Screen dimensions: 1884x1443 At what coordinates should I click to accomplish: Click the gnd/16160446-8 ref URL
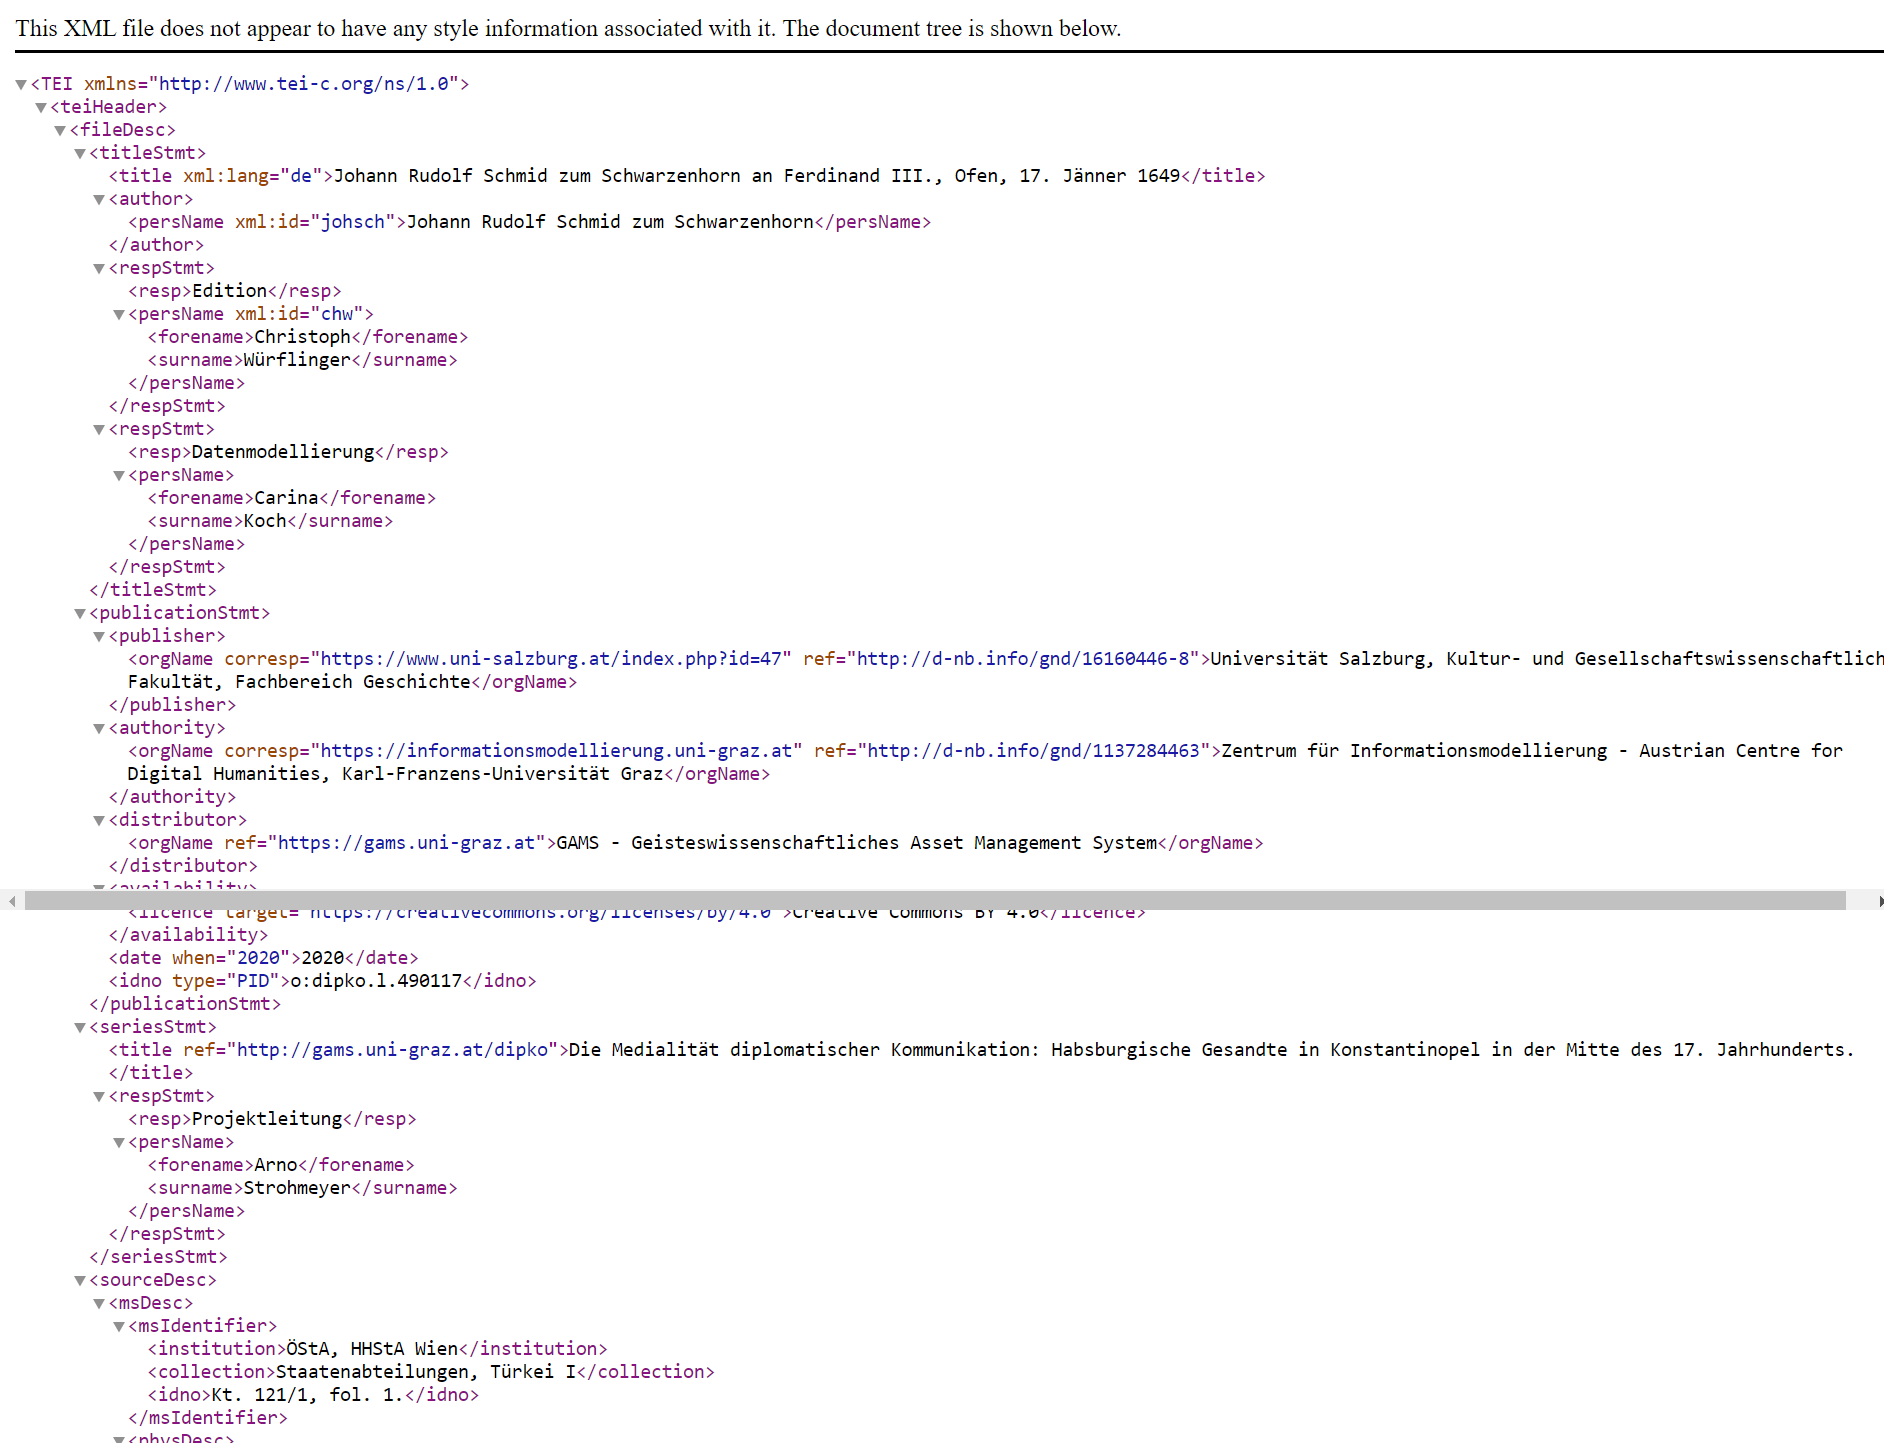pyautogui.click(x=1022, y=659)
